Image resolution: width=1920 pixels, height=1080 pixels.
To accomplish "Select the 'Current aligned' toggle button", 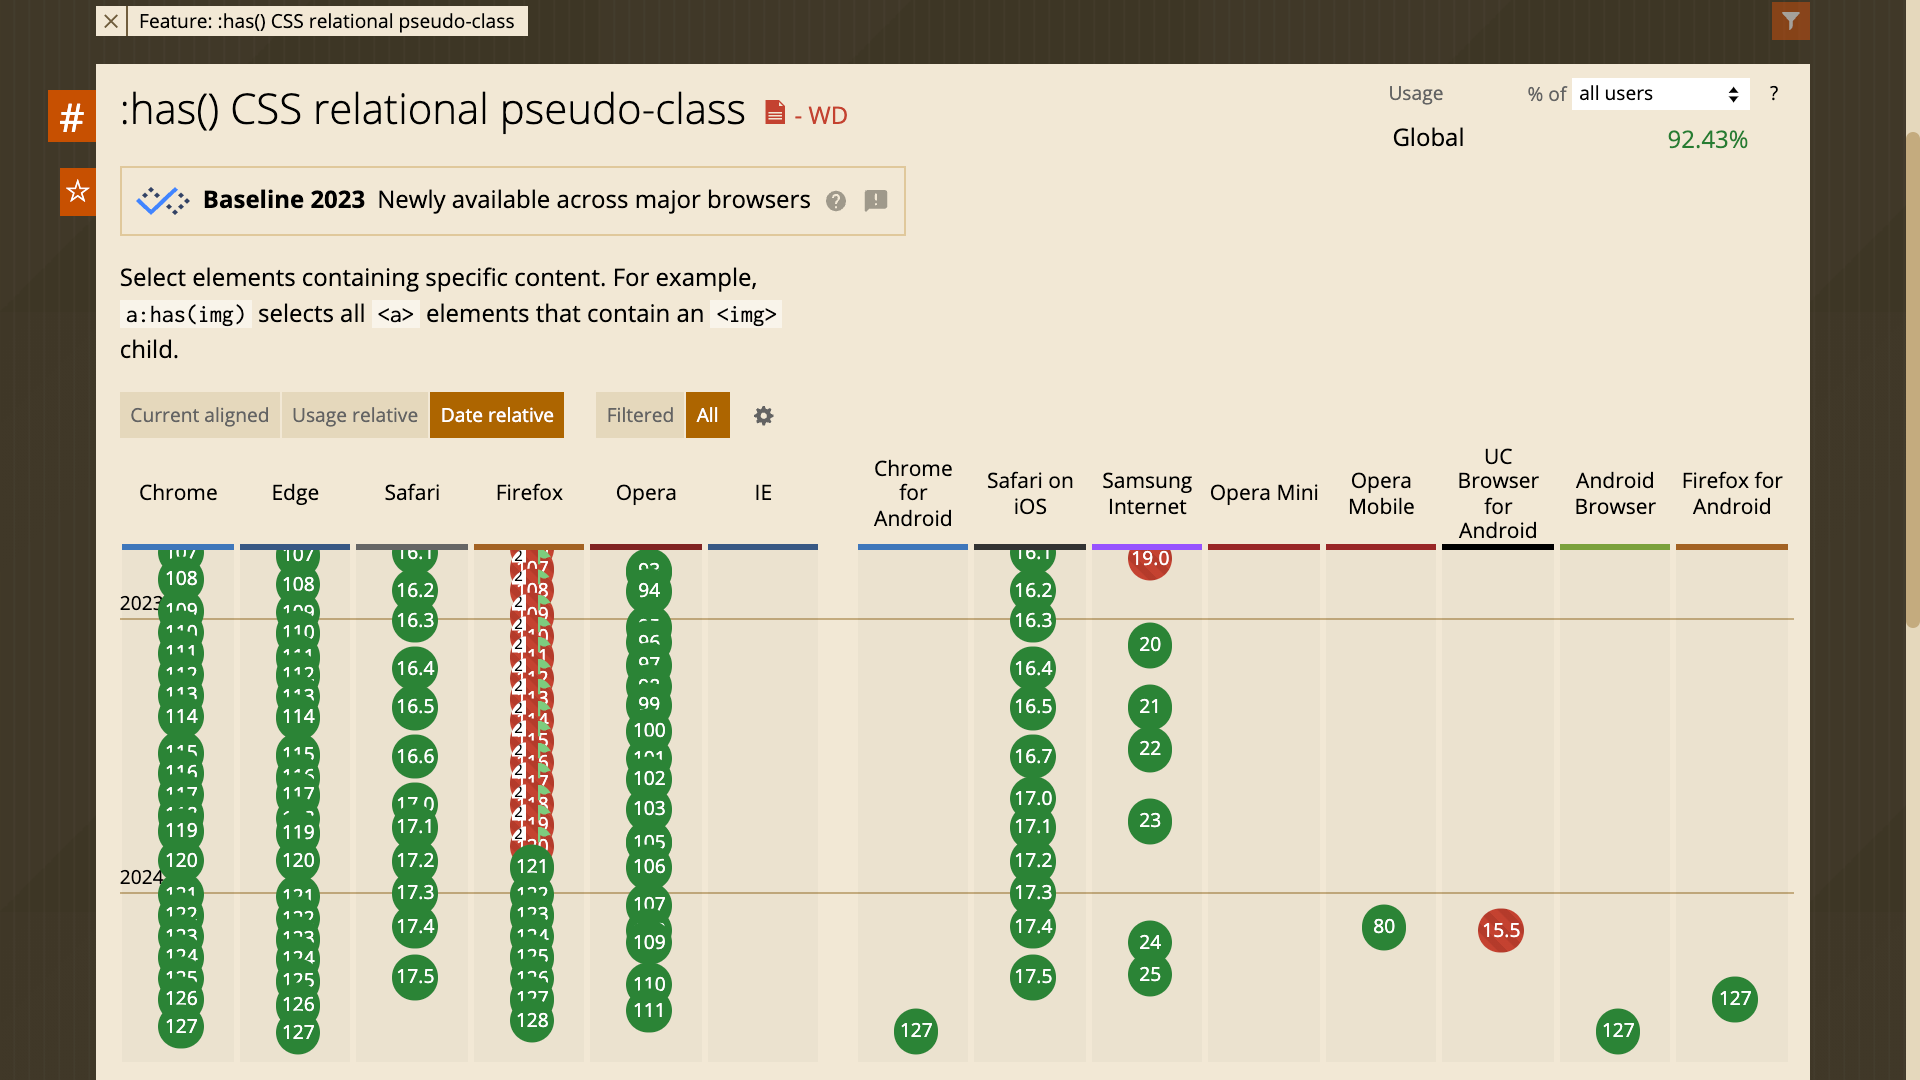I will pyautogui.click(x=199, y=414).
